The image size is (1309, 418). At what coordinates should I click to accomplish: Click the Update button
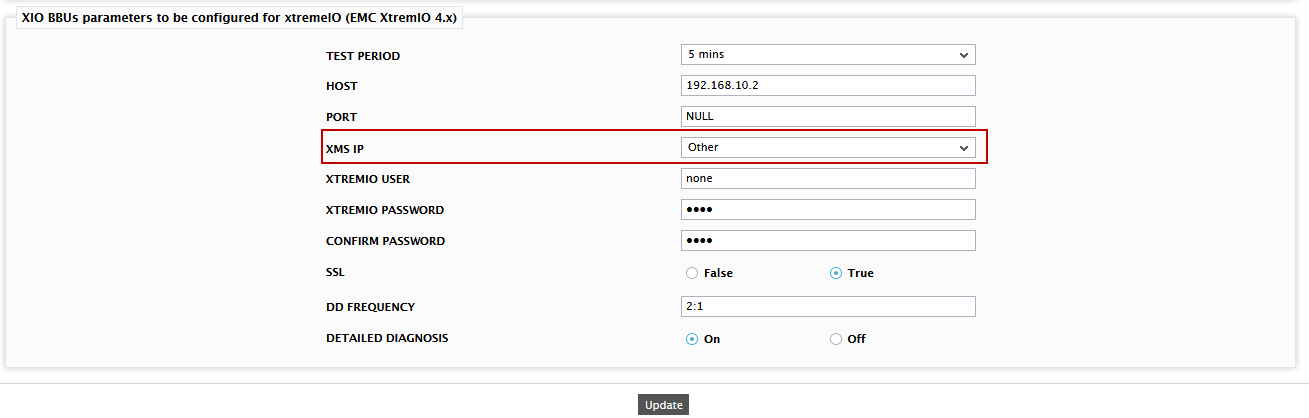663,405
